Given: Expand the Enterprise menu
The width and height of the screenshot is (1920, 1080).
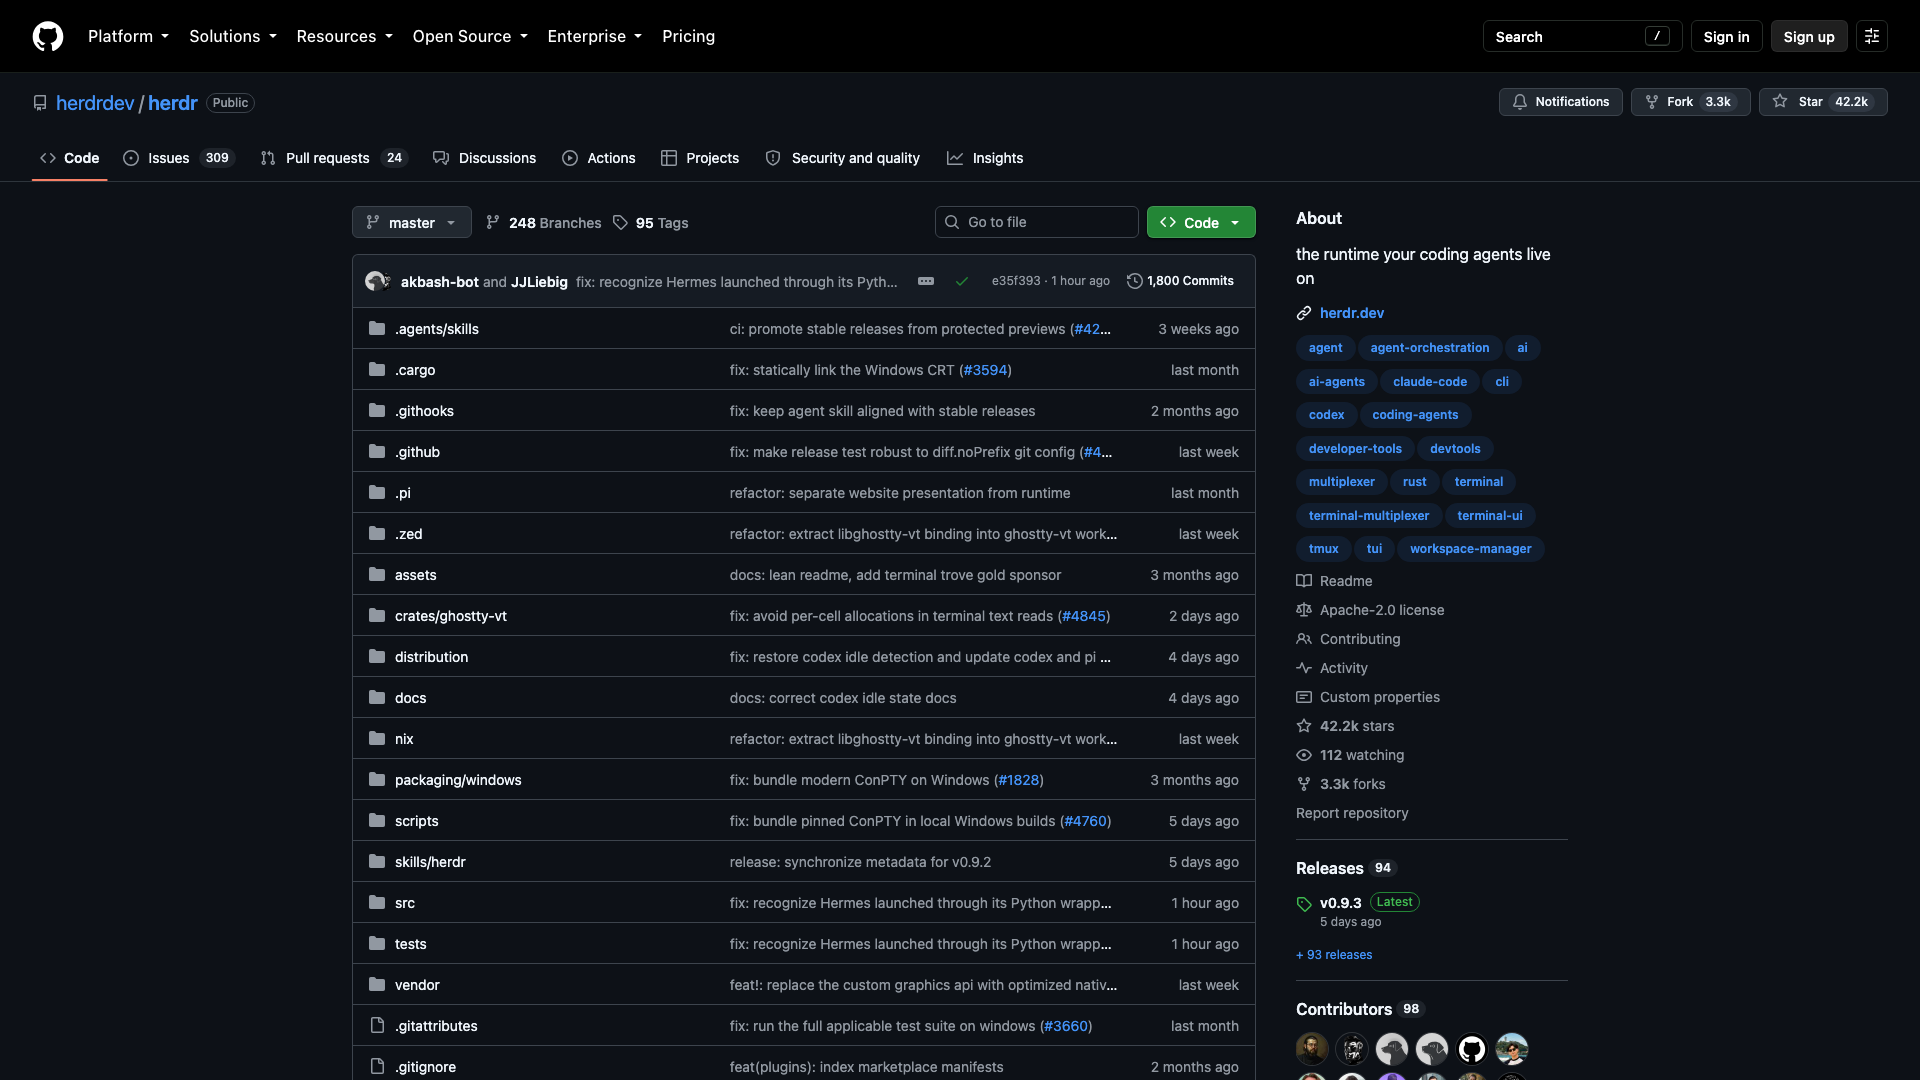Looking at the screenshot, I should 594,36.
